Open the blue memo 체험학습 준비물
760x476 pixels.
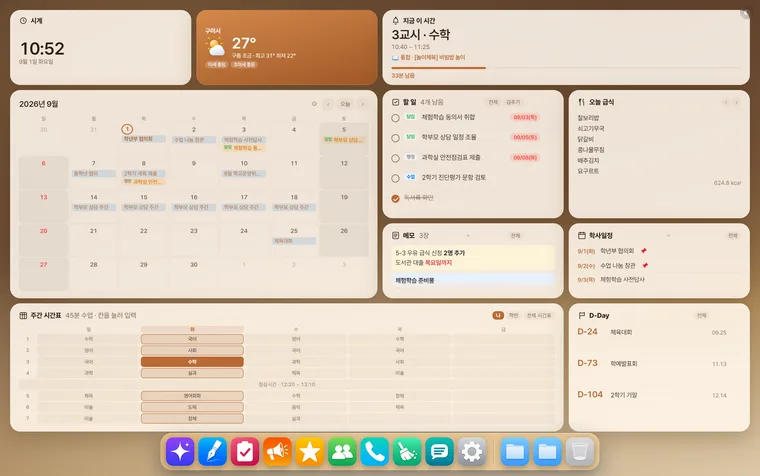pyautogui.click(x=473, y=280)
